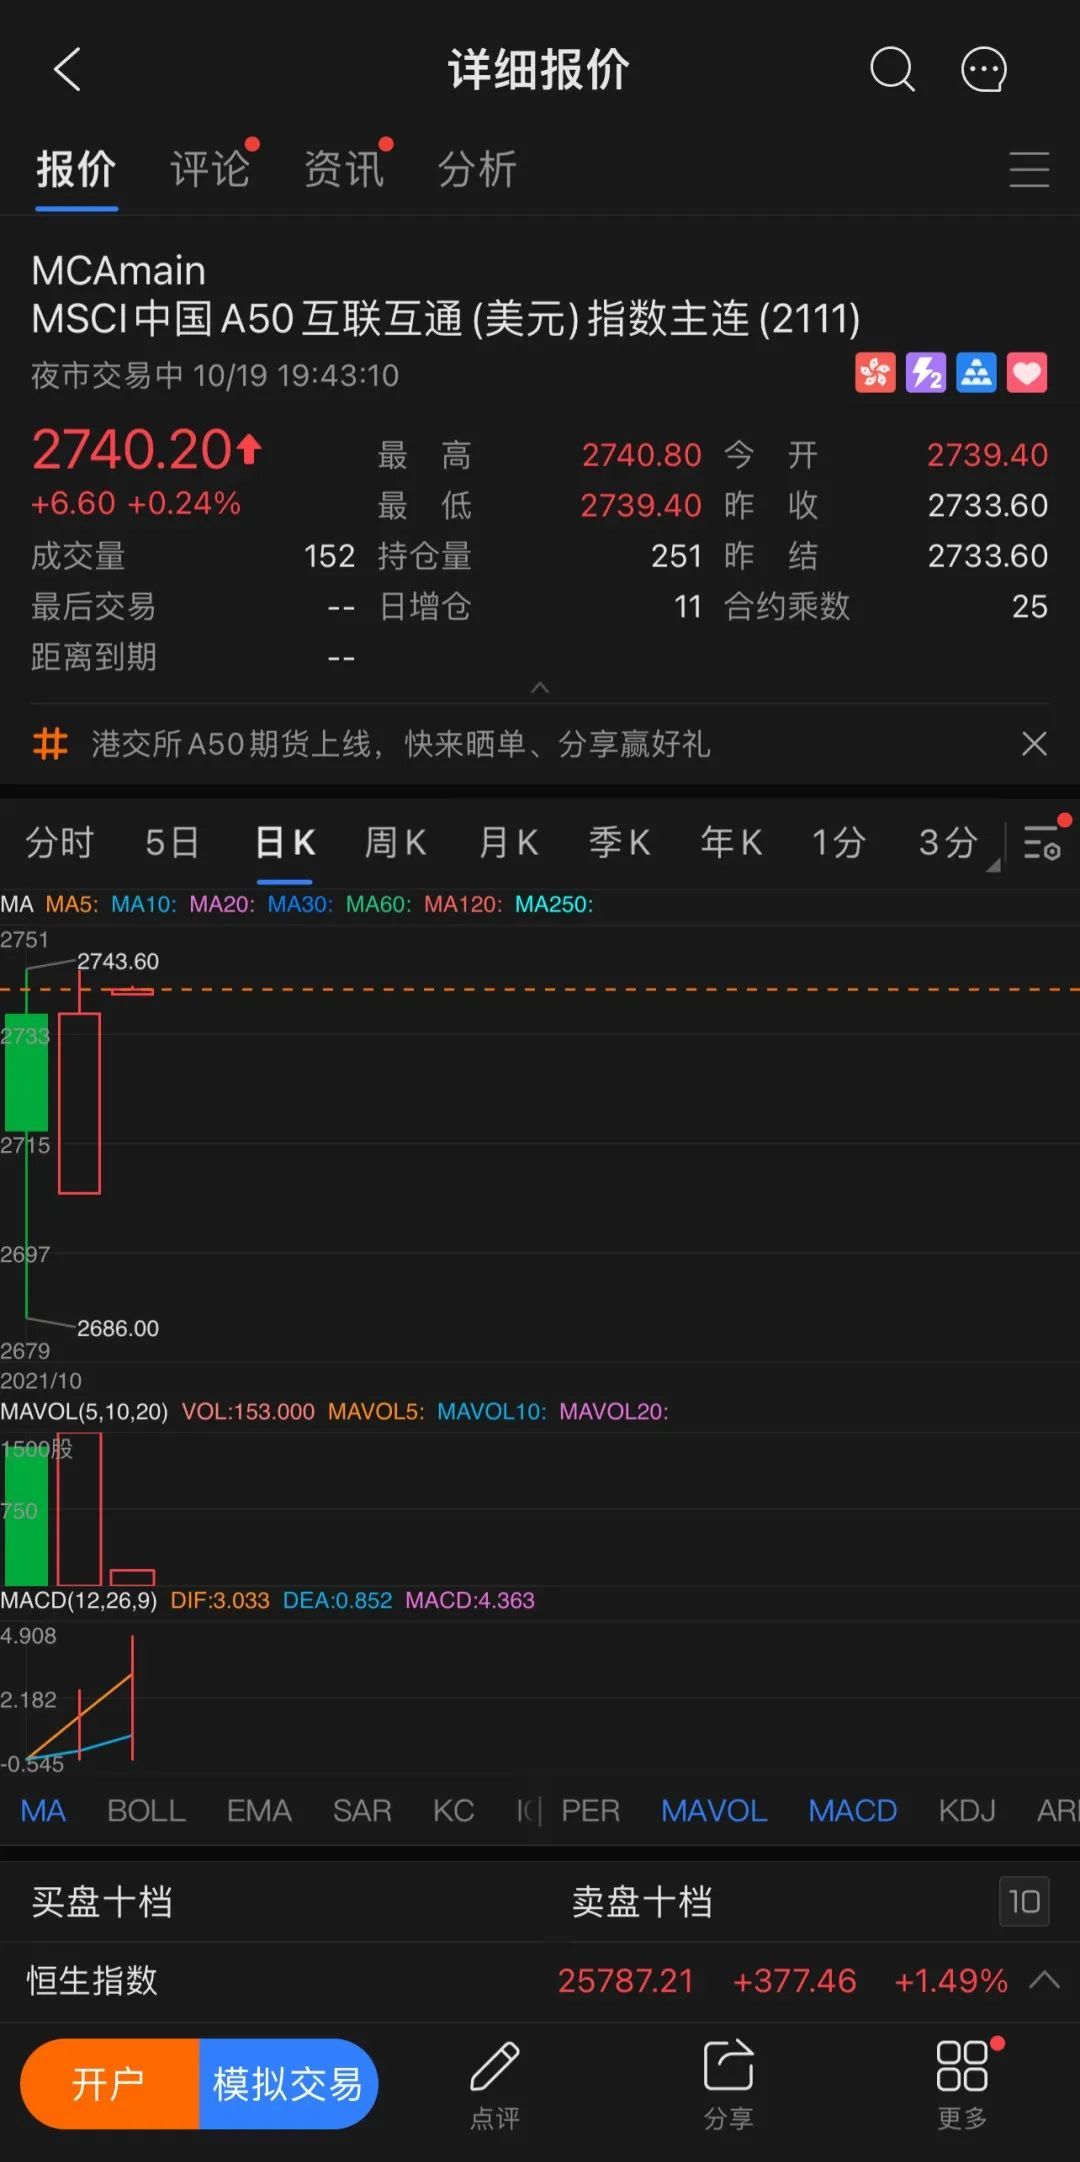
Task: Tap the back arrow icon
Action: 68,70
